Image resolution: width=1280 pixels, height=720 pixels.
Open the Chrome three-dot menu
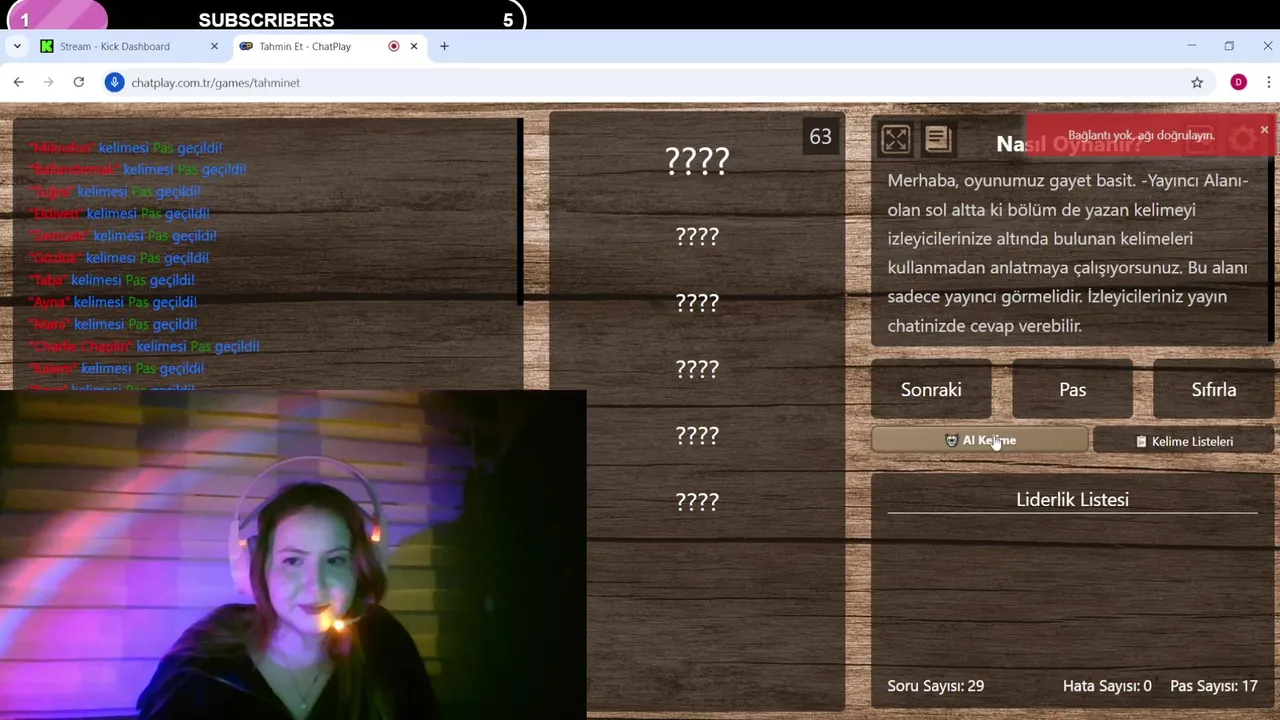pos(1268,82)
